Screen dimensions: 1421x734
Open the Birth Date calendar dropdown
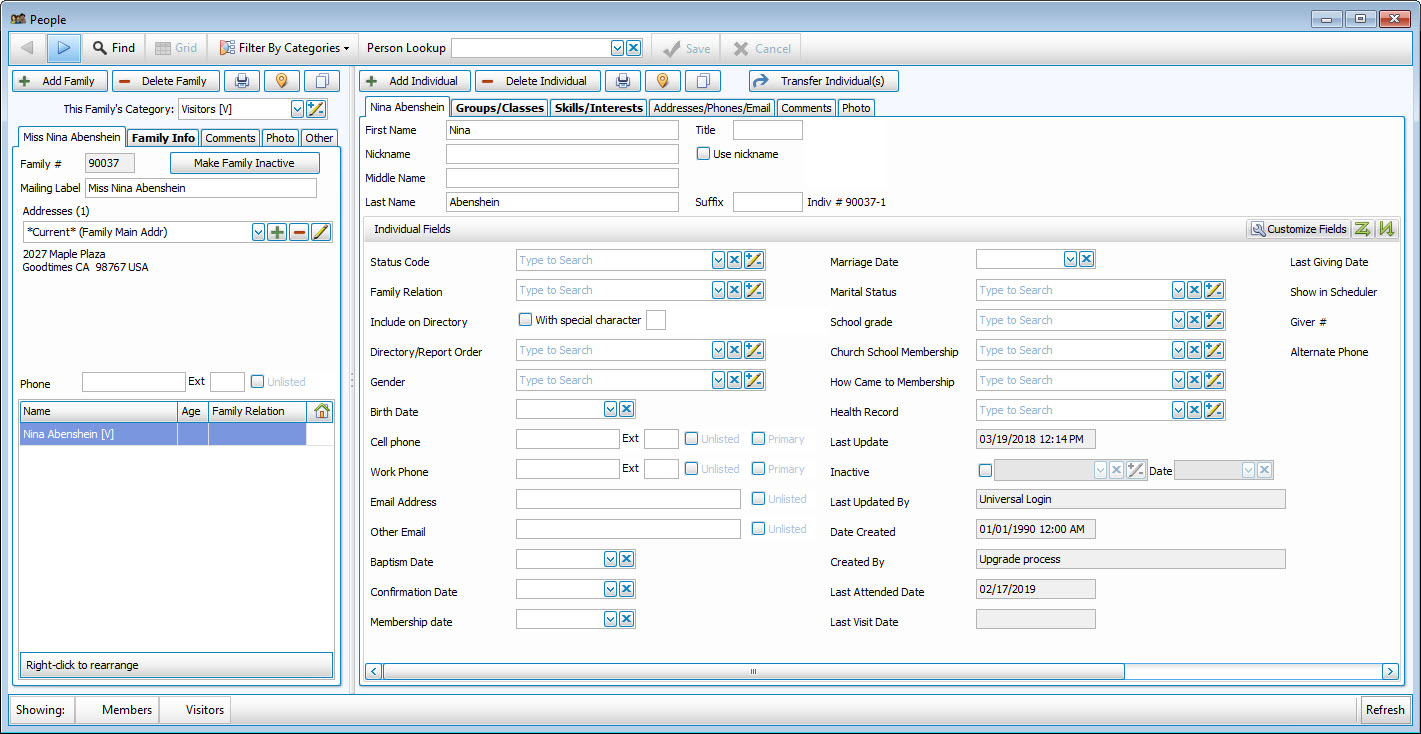click(x=610, y=408)
